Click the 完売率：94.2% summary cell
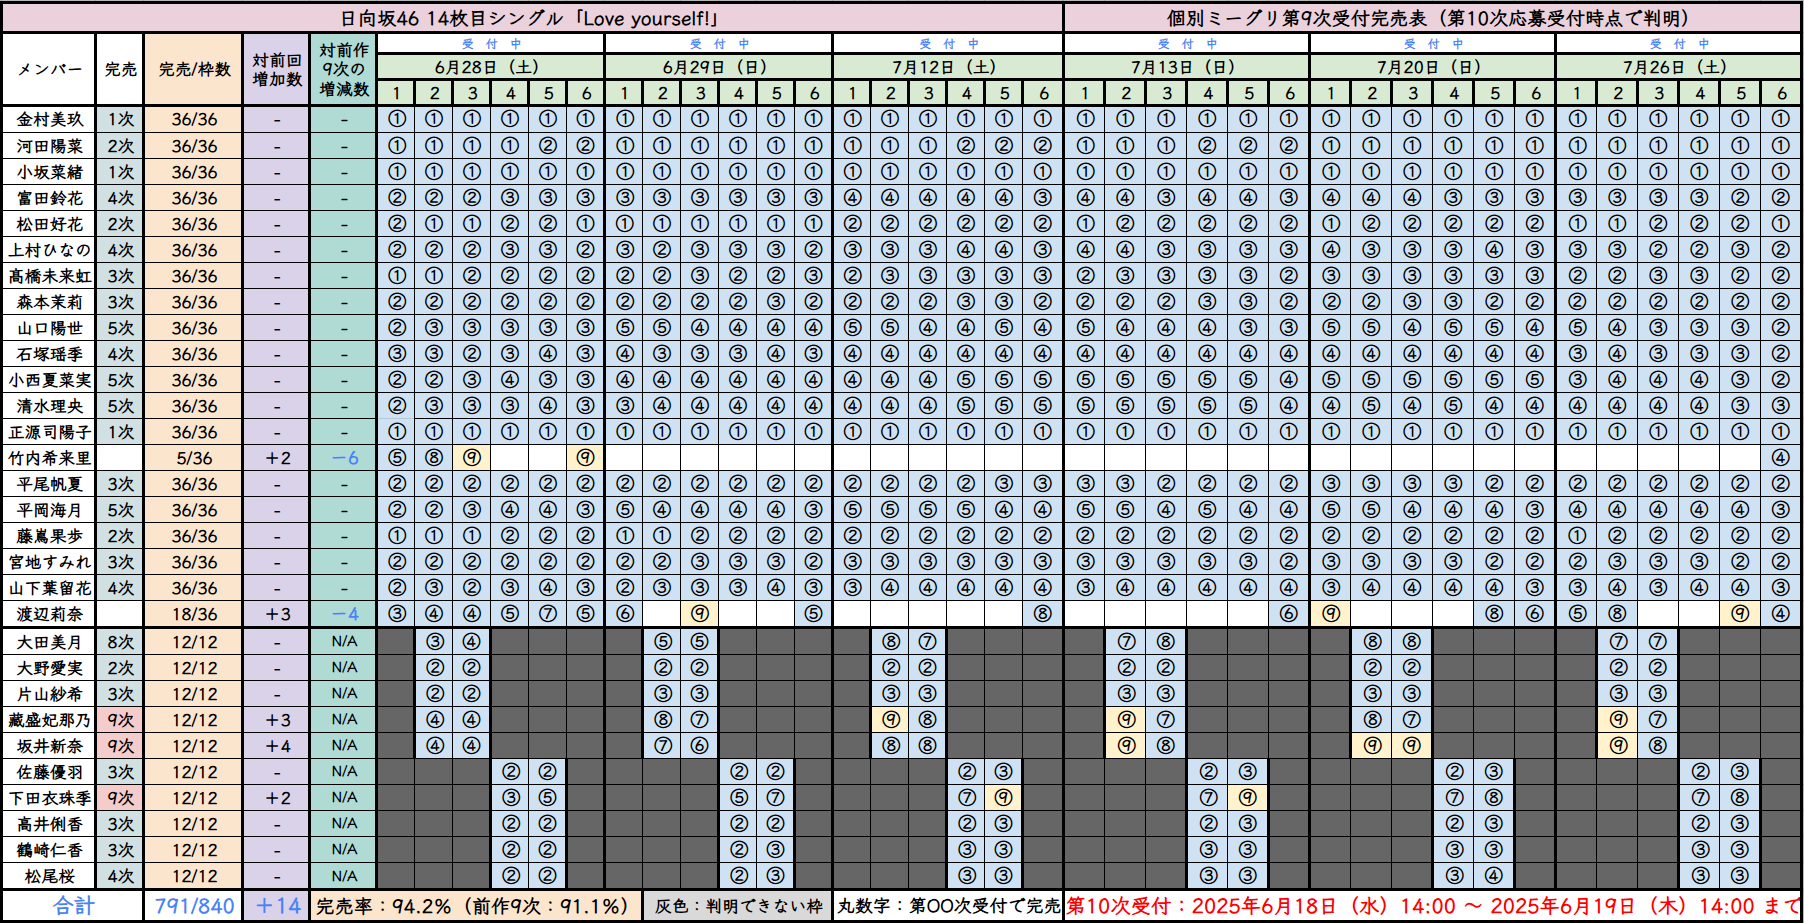 (x=476, y=906)
